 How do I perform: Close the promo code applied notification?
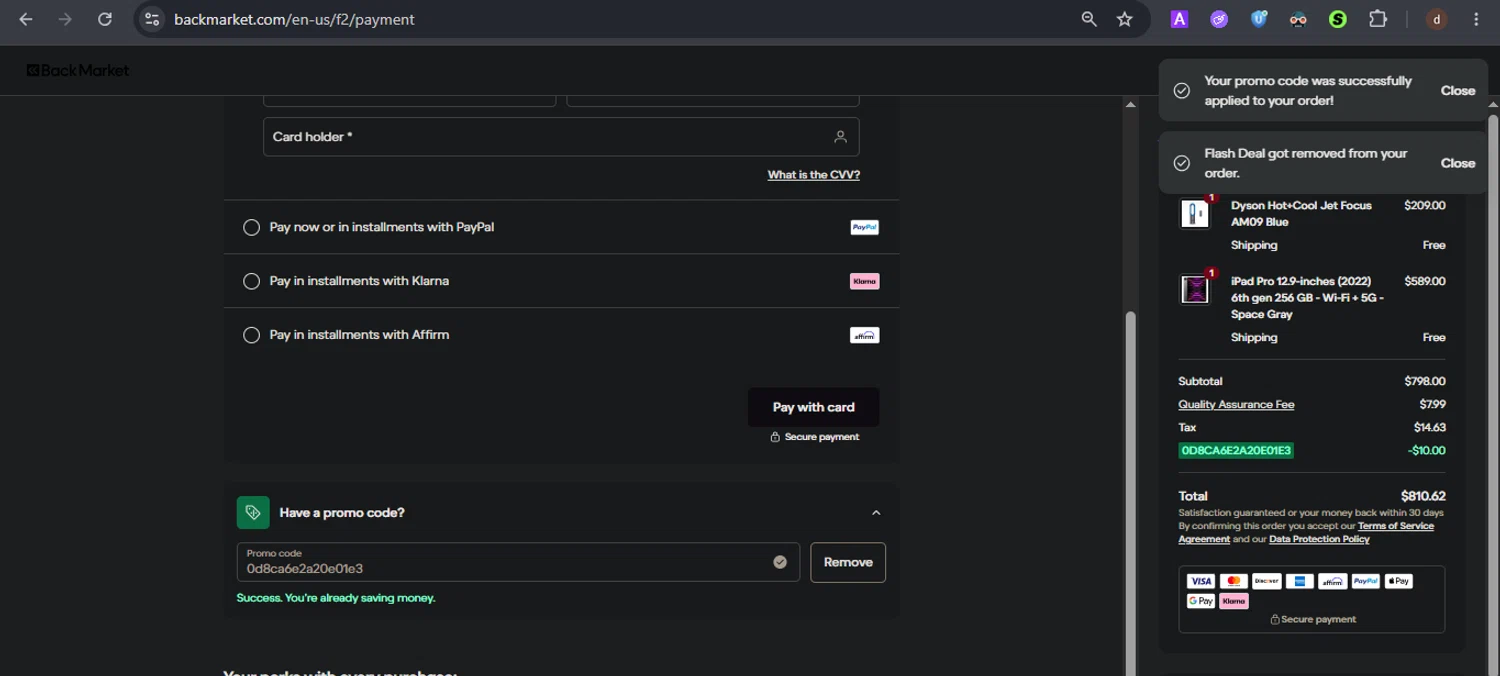(1457, 91)
